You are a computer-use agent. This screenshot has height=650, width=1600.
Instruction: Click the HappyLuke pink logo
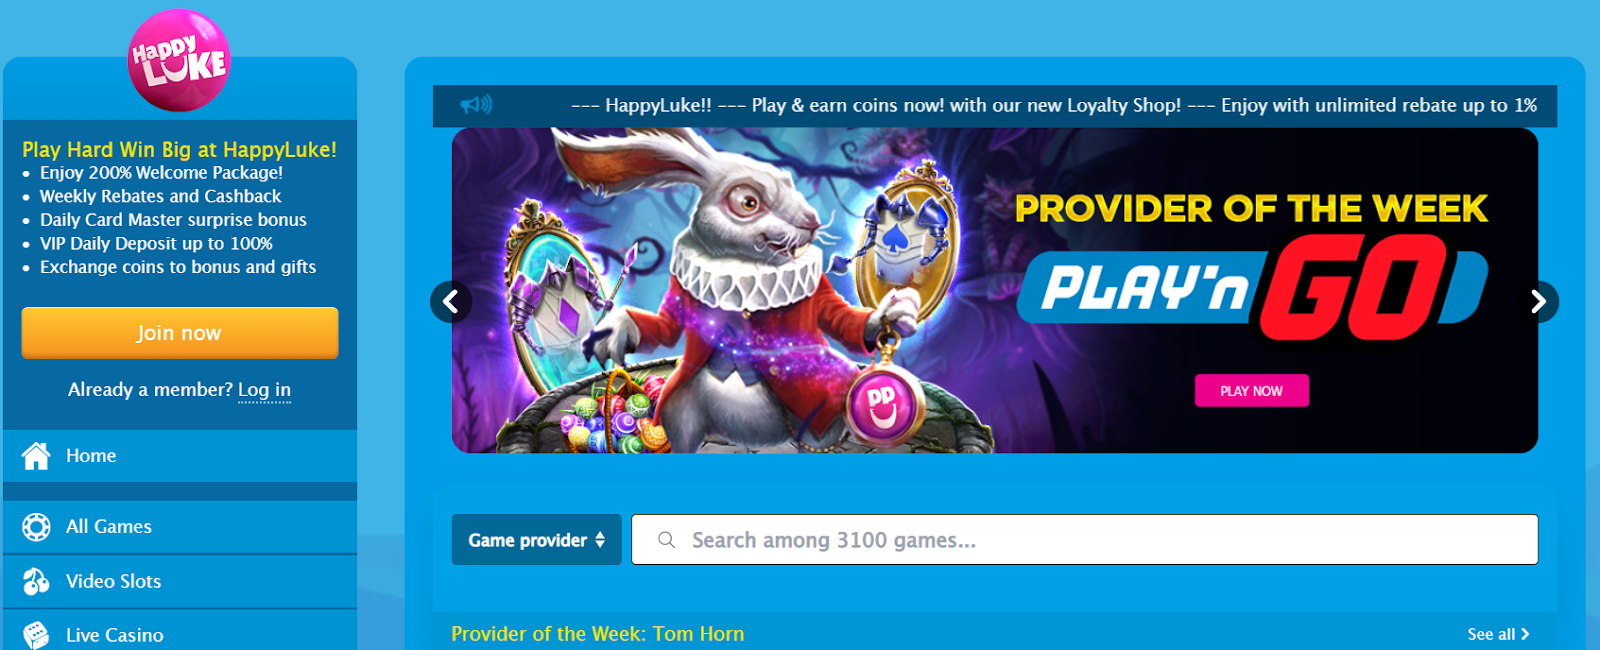coord(180,60)
